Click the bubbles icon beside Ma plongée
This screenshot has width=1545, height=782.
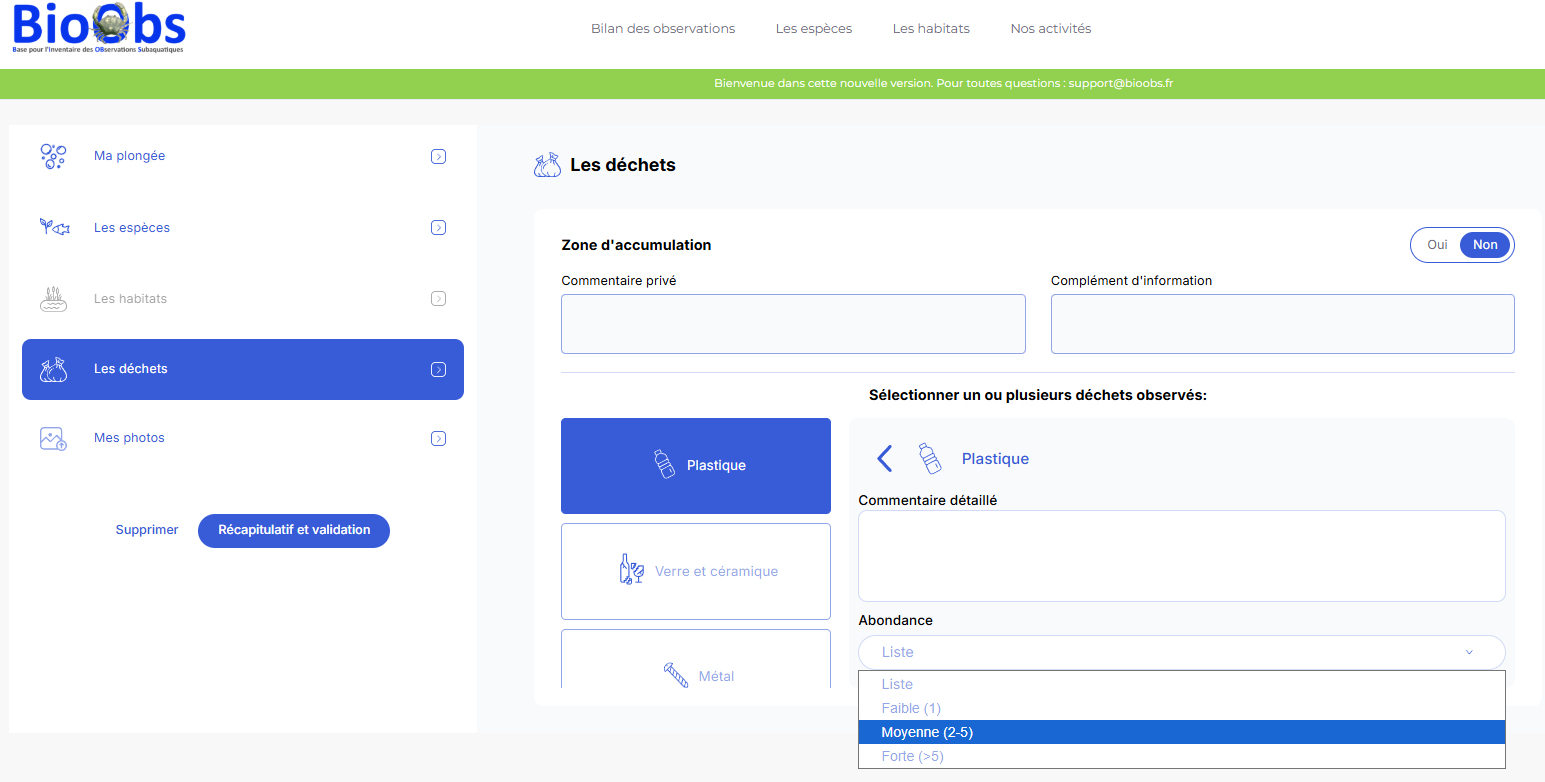[53, 156]
